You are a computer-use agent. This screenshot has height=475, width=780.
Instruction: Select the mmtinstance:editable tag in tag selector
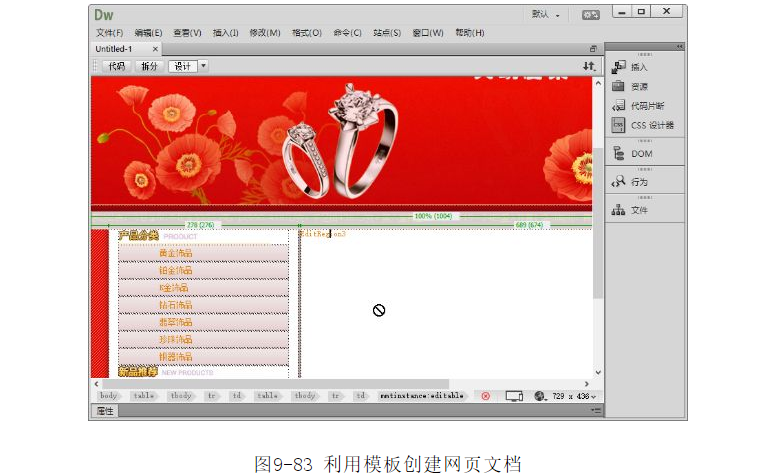422,396
